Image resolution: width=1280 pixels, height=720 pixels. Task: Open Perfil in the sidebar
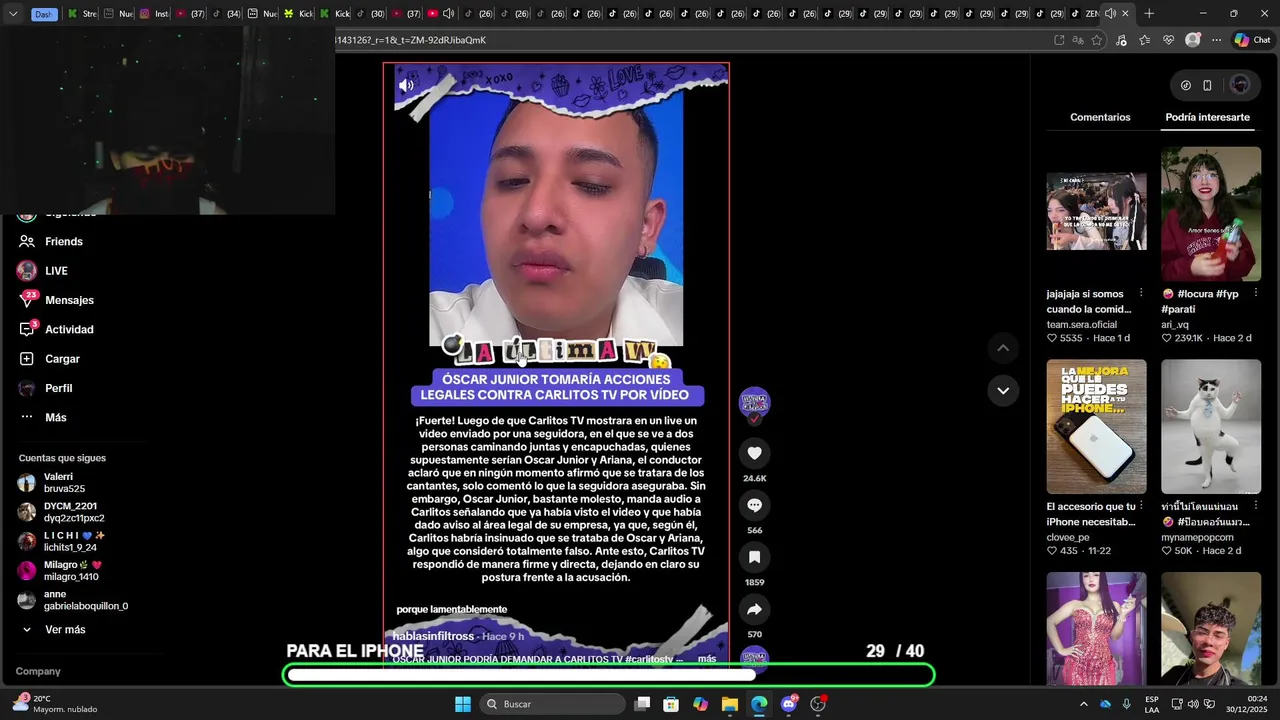[58, 388]
